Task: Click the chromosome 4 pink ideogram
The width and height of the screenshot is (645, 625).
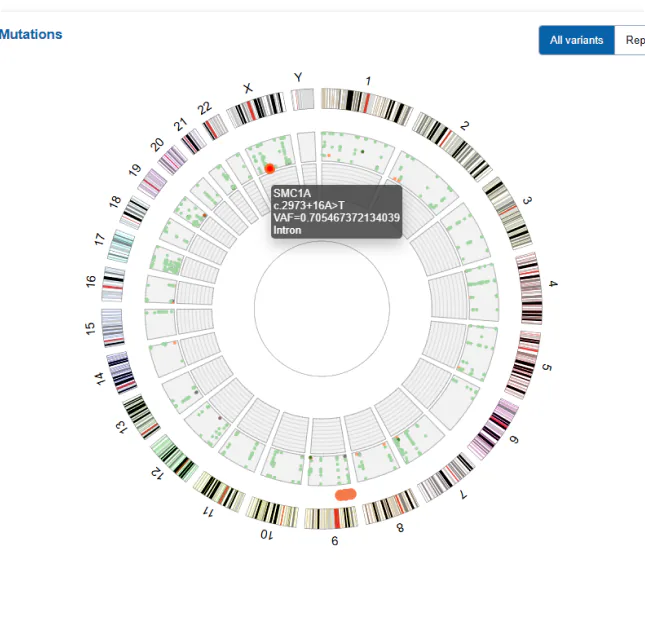Action: 529,288
